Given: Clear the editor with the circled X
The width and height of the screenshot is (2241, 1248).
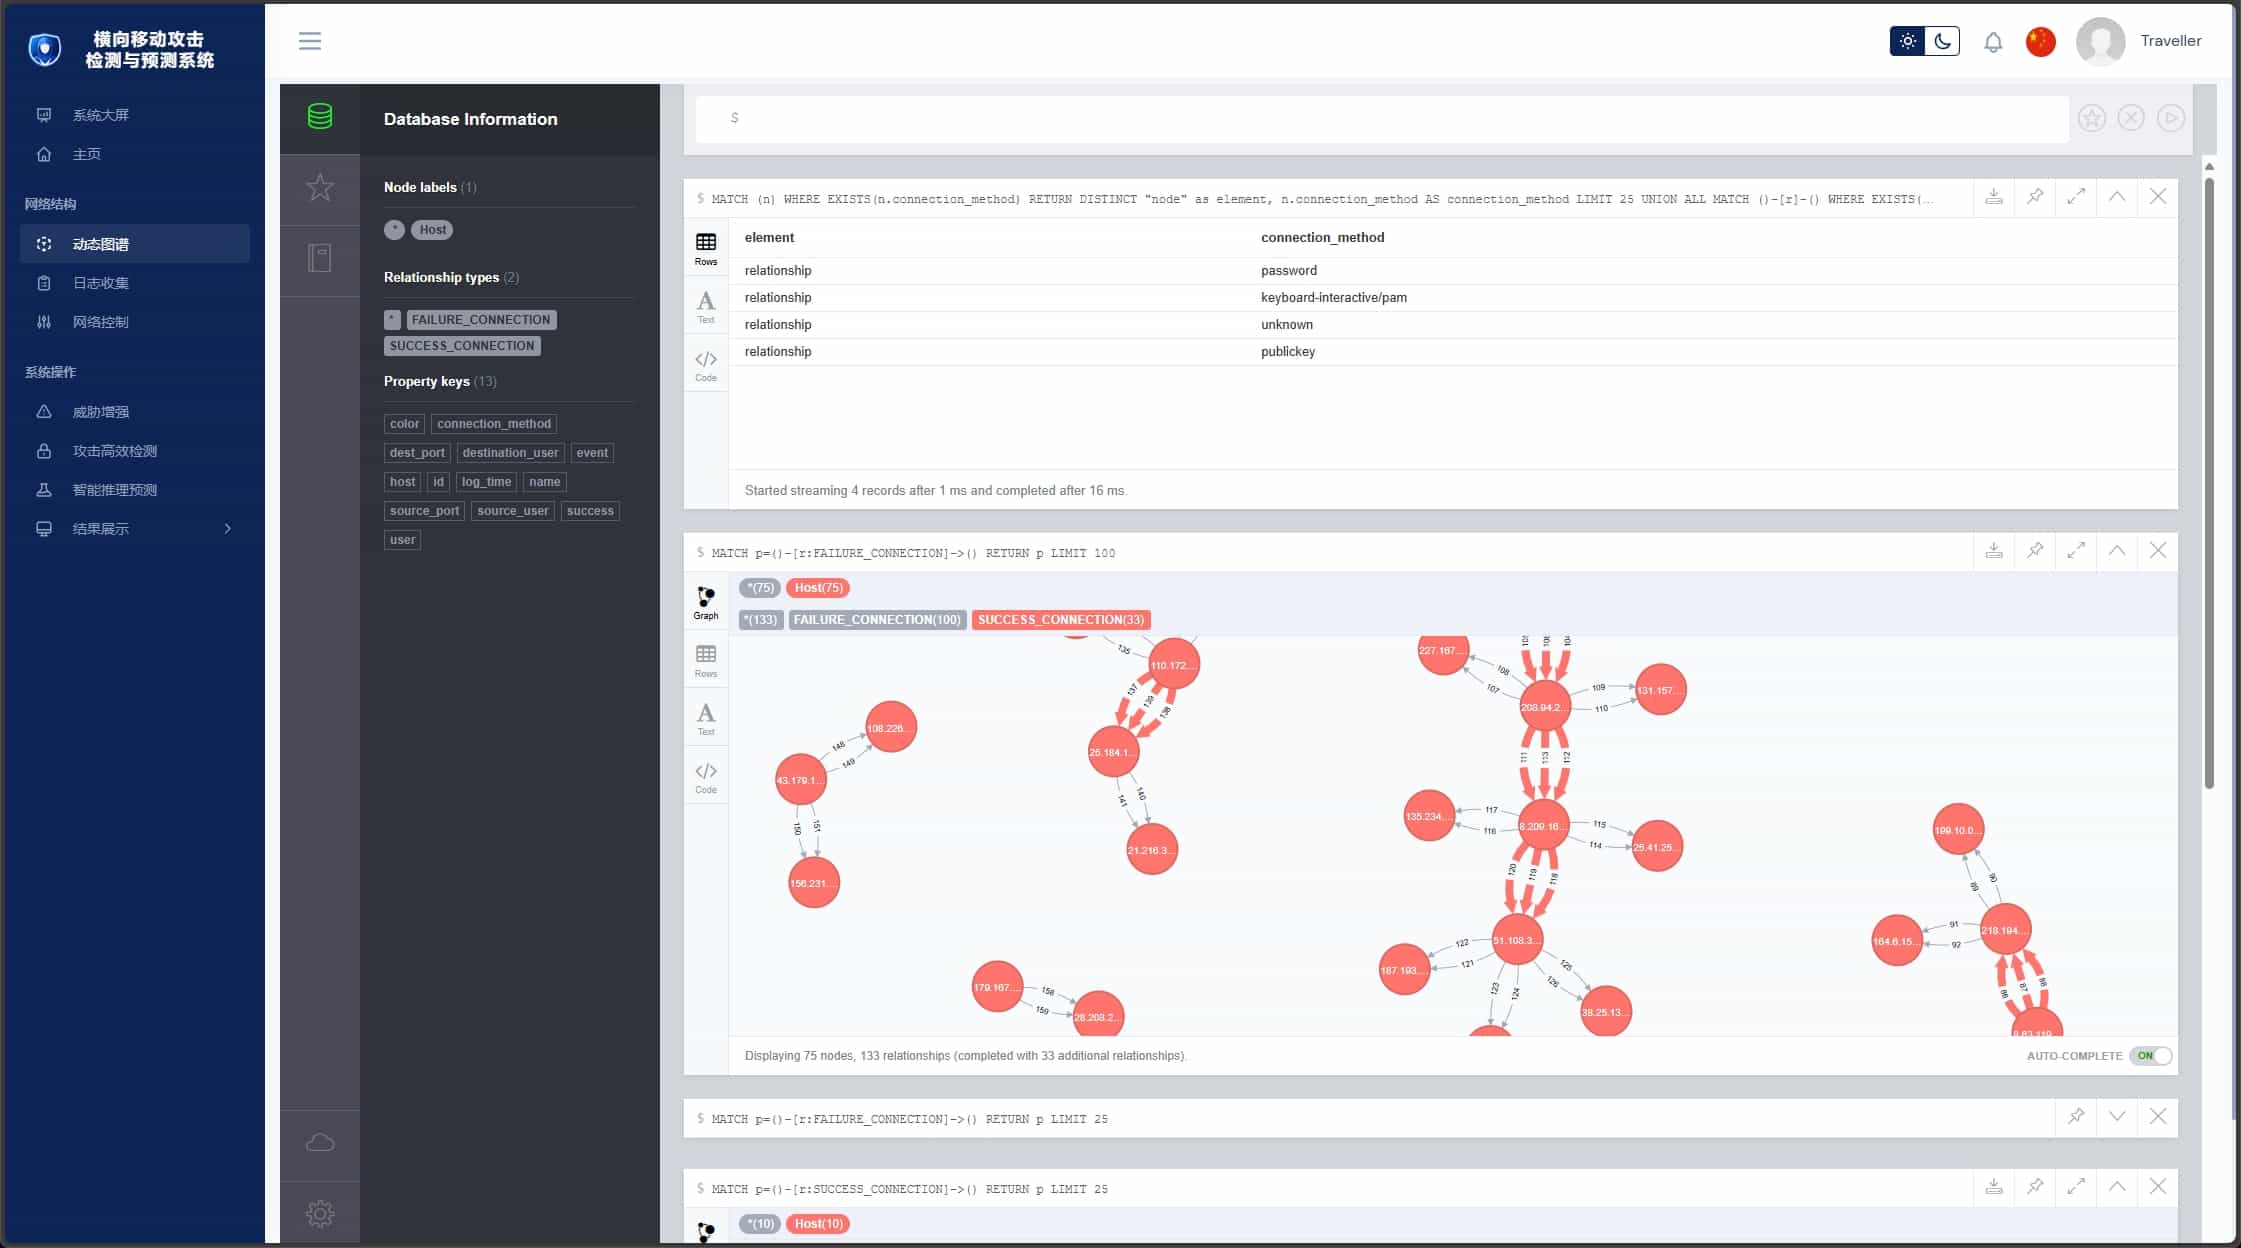Looking at the screenshot, I should (2131, 118).
